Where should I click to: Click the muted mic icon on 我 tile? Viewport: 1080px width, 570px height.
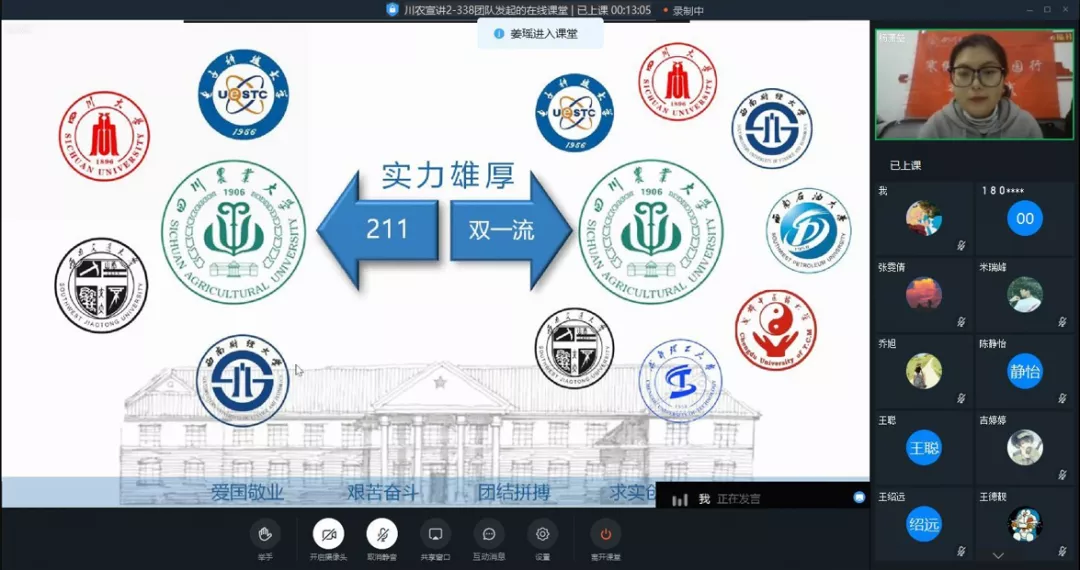click(x=961, y=245)
